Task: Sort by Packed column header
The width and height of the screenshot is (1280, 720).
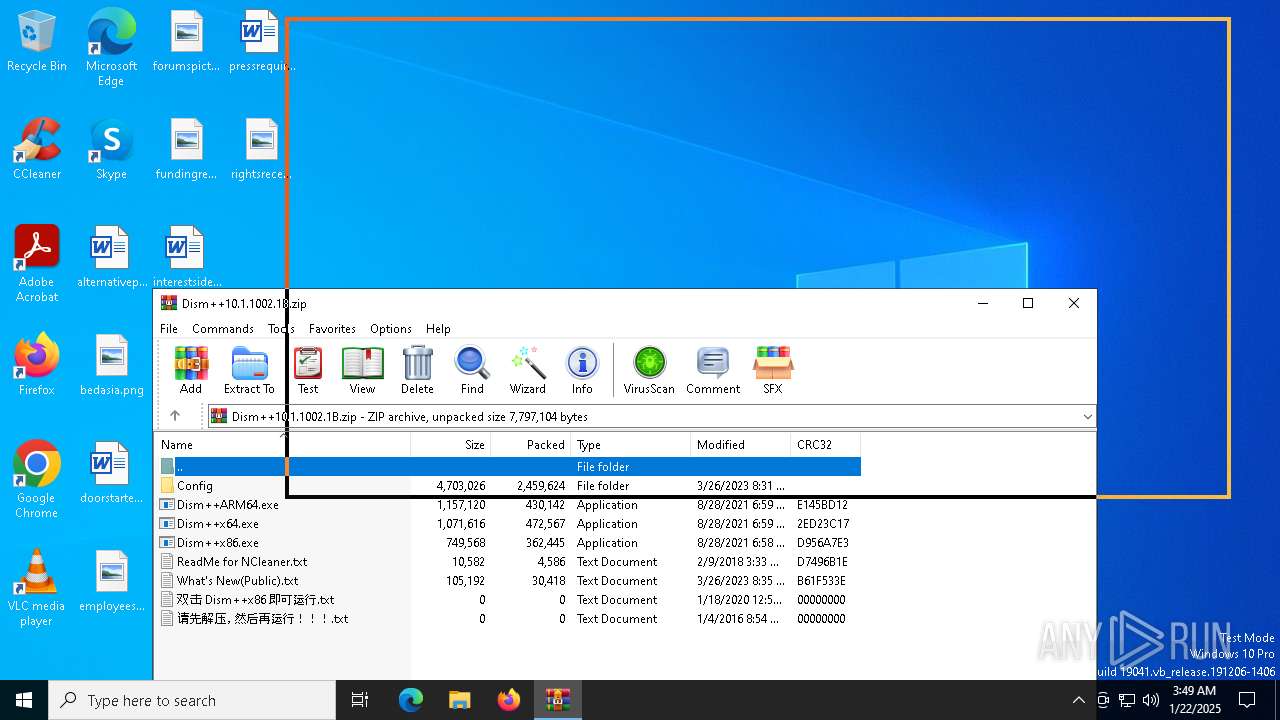Action: tap(530, 445)
